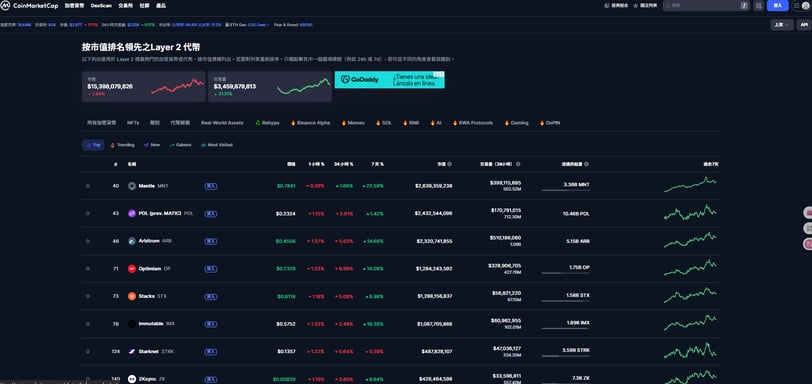Screen dimensions: 812x384
Task: Select the Top filter button
Action: (x=93, y=145)
